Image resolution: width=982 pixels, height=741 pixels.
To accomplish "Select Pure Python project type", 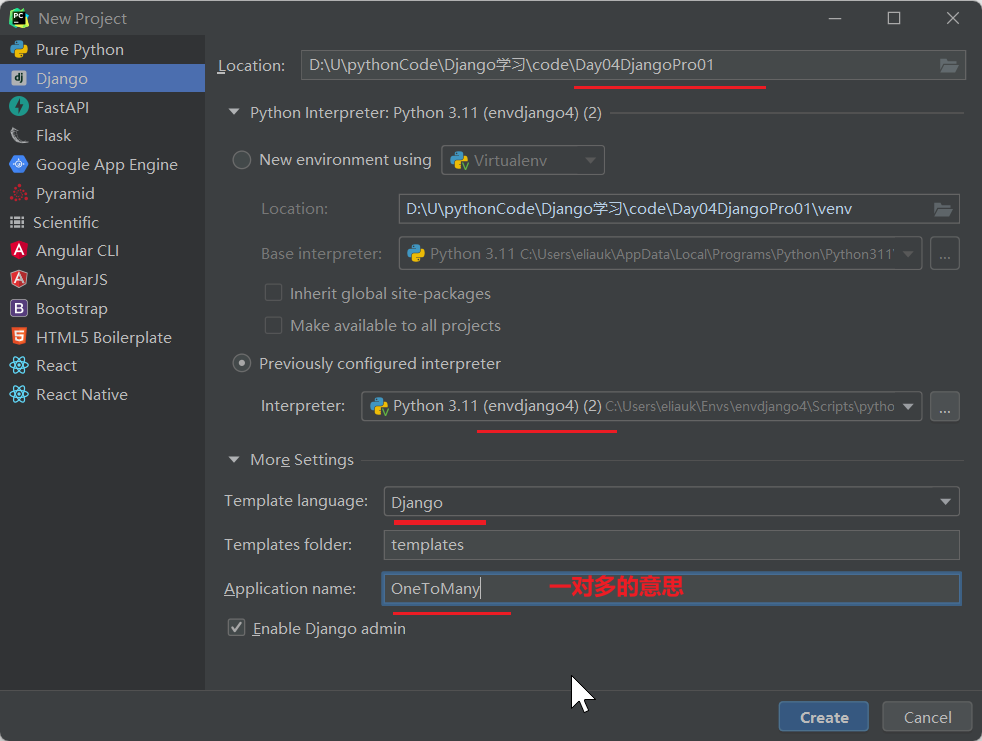I will click(102, 49).
